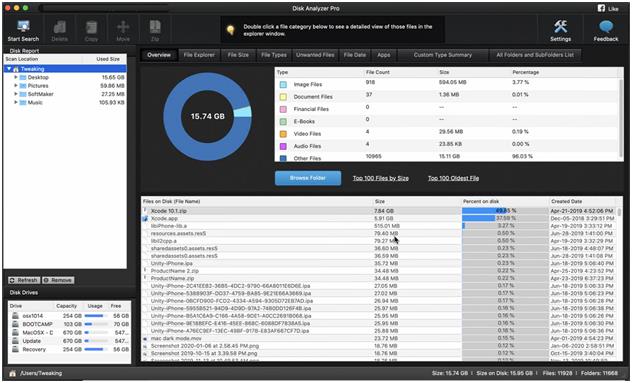Click the Facebook Like icon
The image size is (632, 383).
(601, 8)
